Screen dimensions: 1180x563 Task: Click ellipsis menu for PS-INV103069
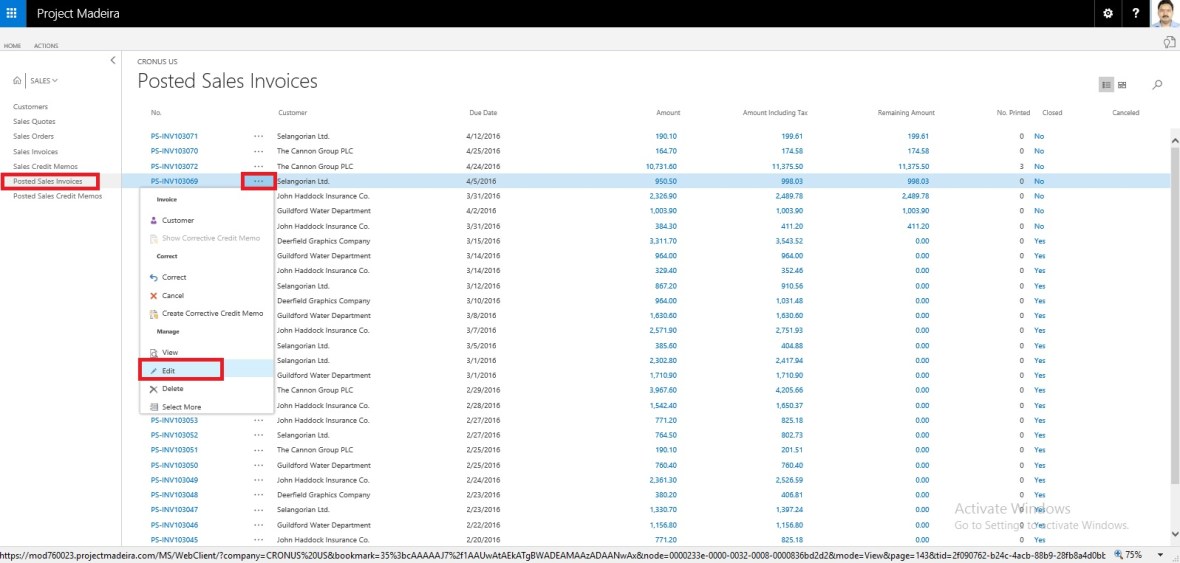point(259,181)
